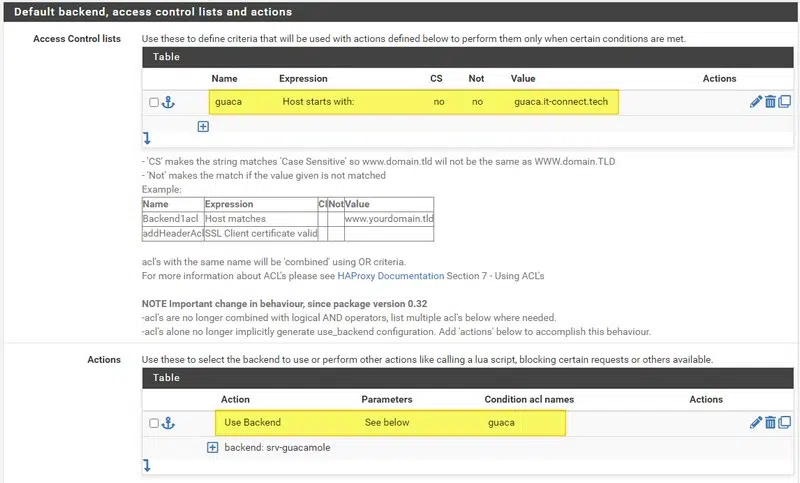Click the 'backend: srv-guacamole' text
The width and height of the screenshot is (800, 483).
point(278,447)
